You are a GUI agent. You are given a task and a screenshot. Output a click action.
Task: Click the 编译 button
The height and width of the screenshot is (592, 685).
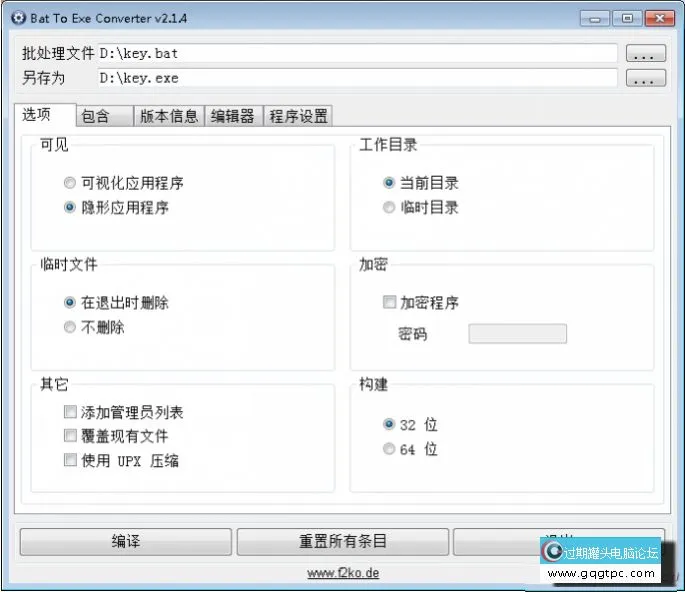126,541
